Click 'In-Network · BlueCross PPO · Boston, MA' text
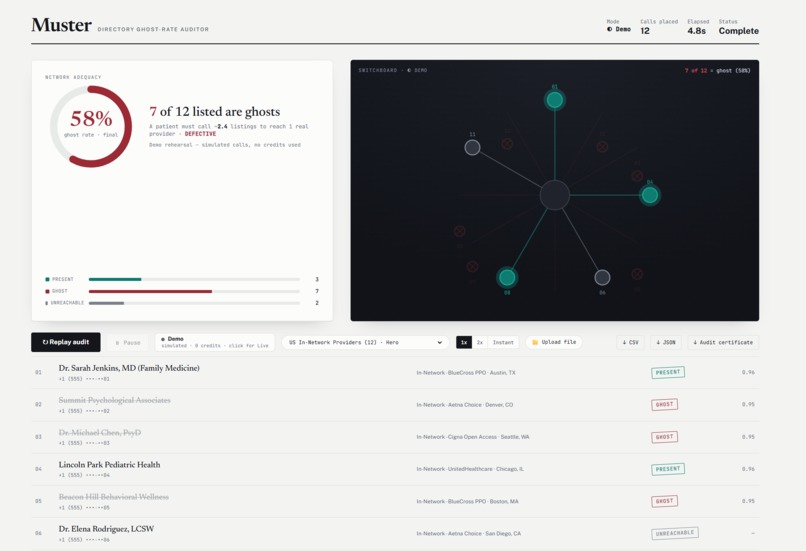Screen dimensions: 806x551 (467, 501)
